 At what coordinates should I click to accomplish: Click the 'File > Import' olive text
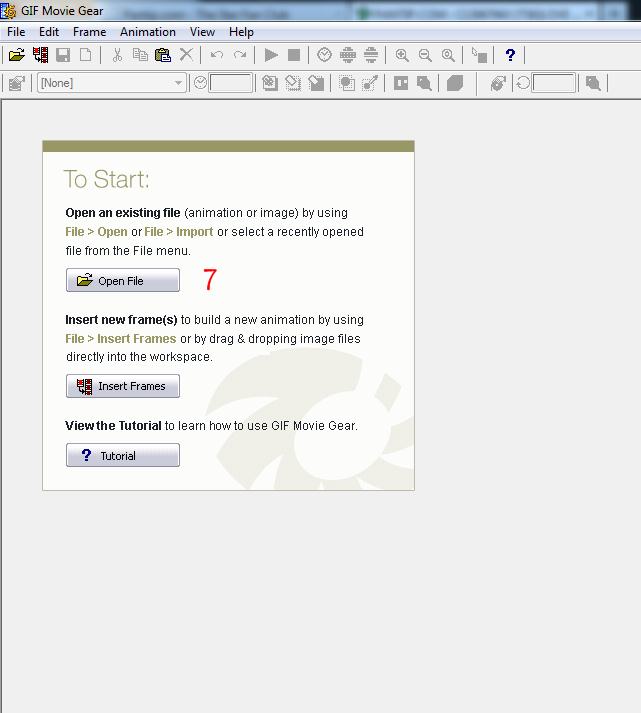point(179,232)
